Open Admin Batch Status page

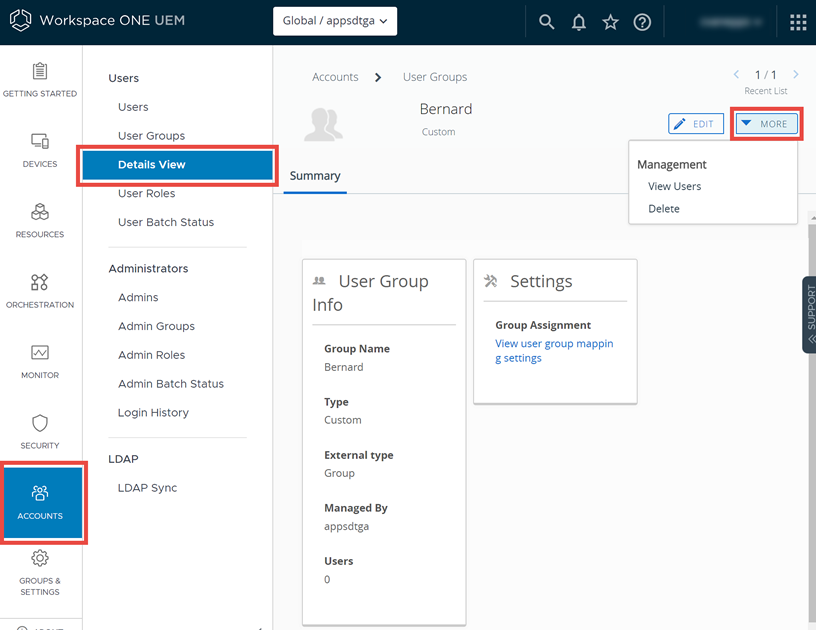point(171,384)
